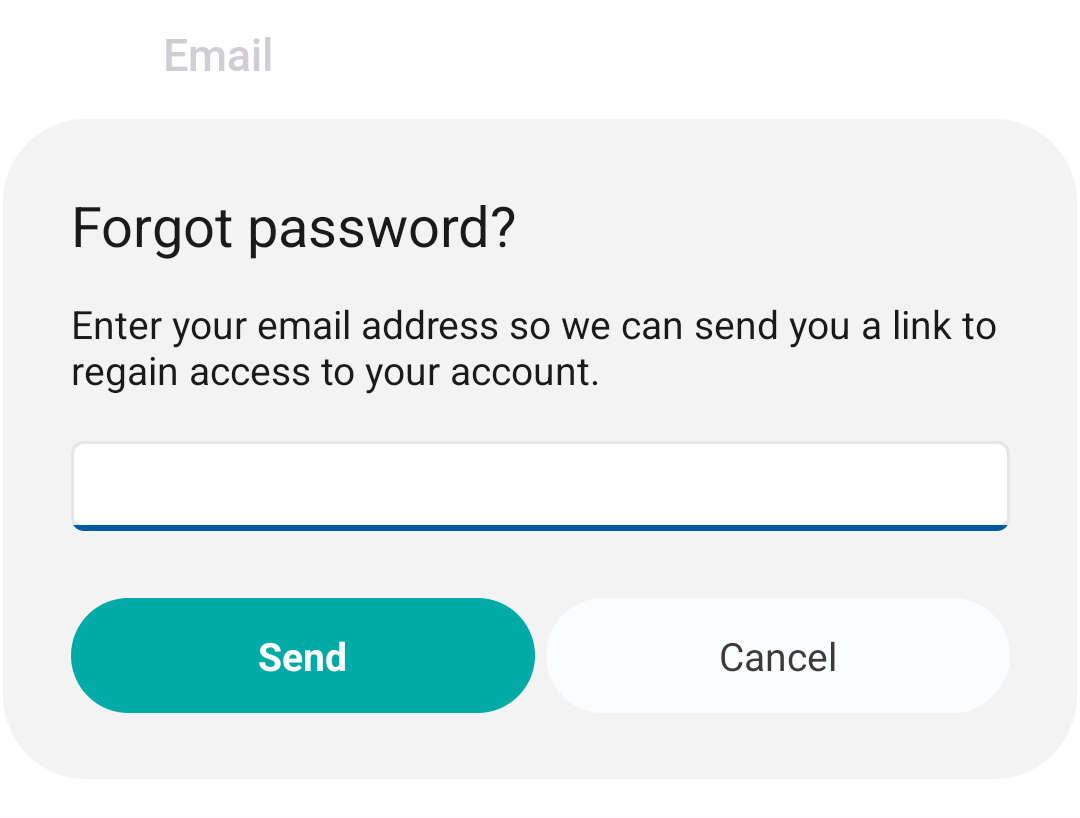Click the word Send in the teal button
Screen dimensions: 1080x818
(302, 657)
